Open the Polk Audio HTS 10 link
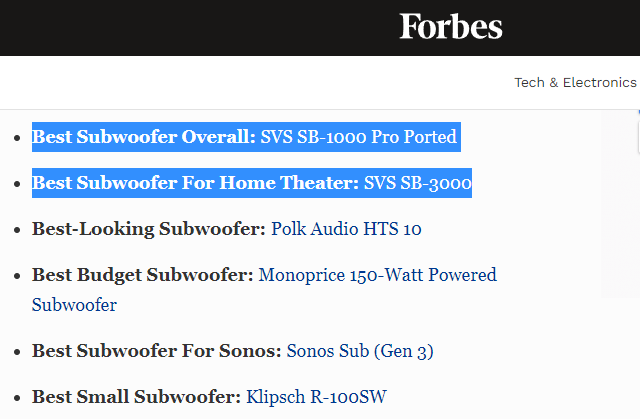Viewport: 640px width, 419px height. [x=346, y=229]
